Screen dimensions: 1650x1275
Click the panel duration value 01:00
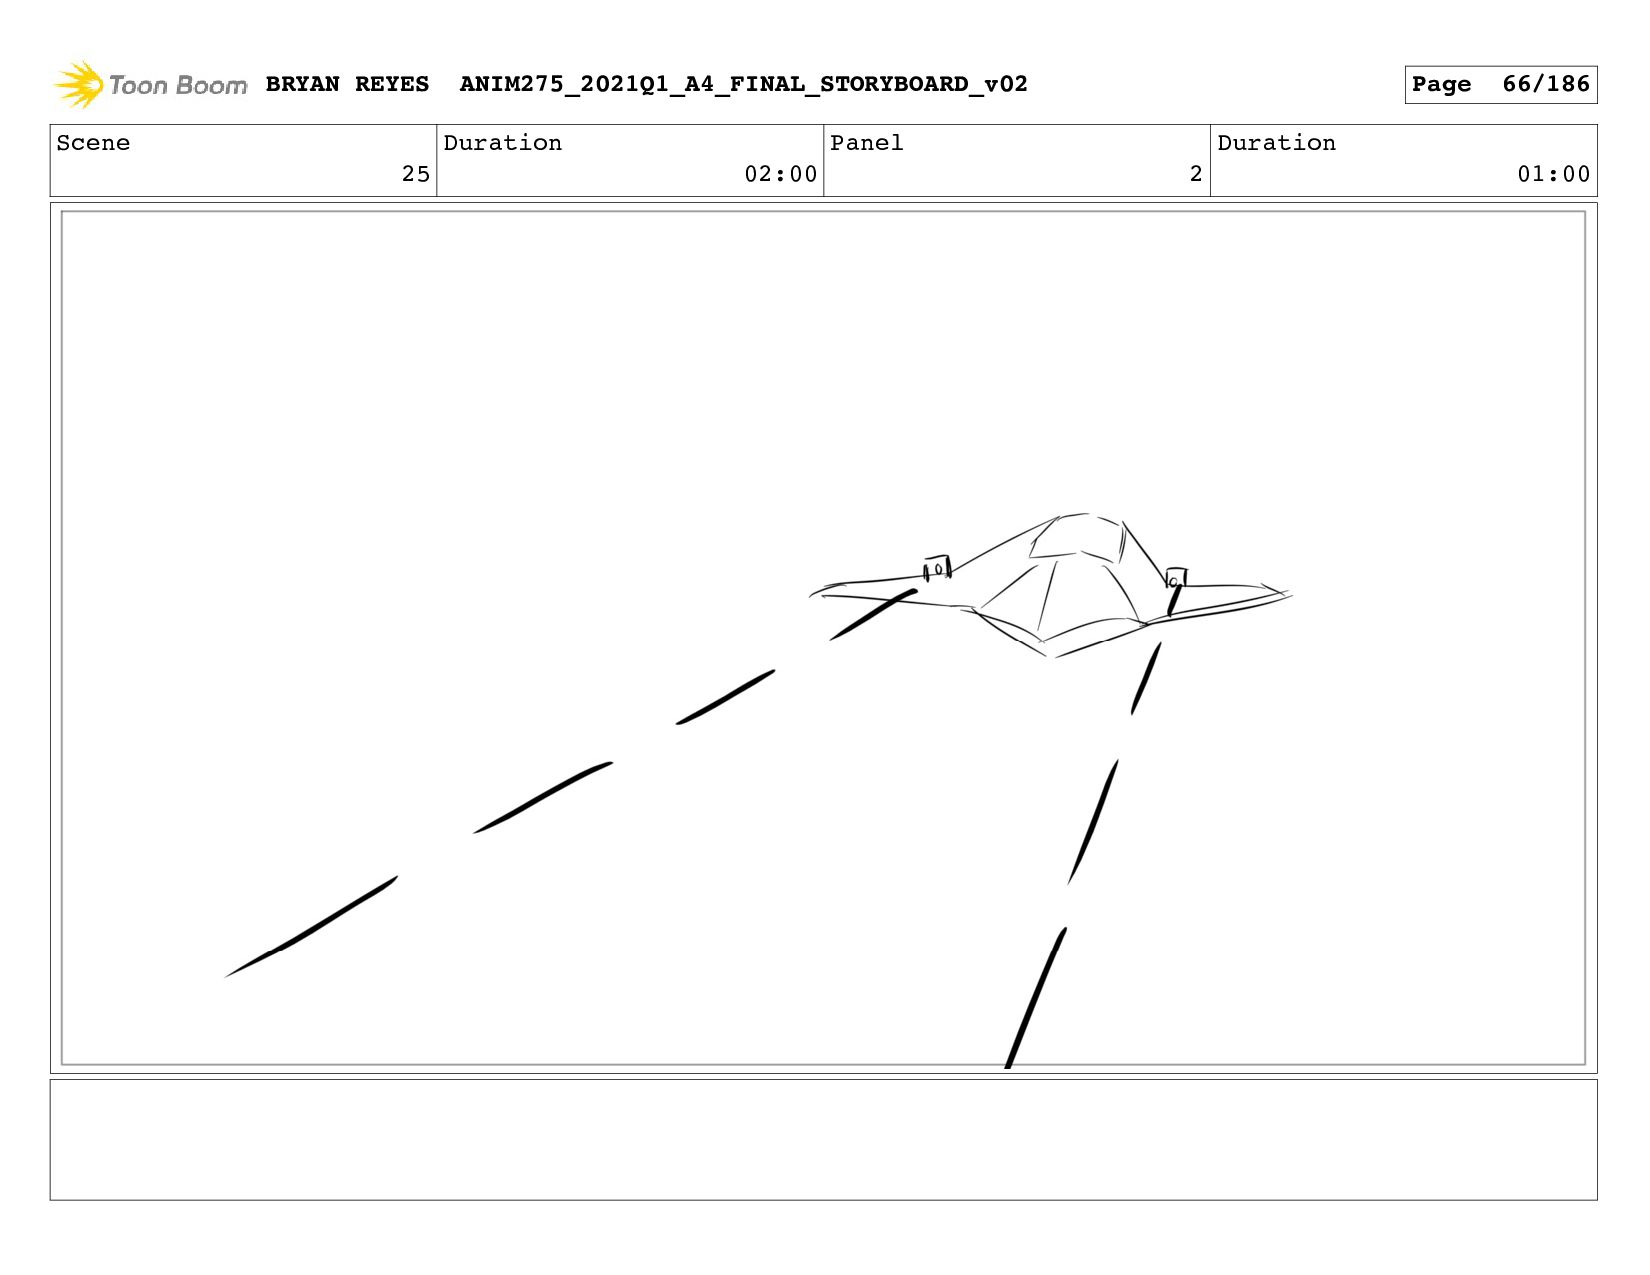(1553, 174)
